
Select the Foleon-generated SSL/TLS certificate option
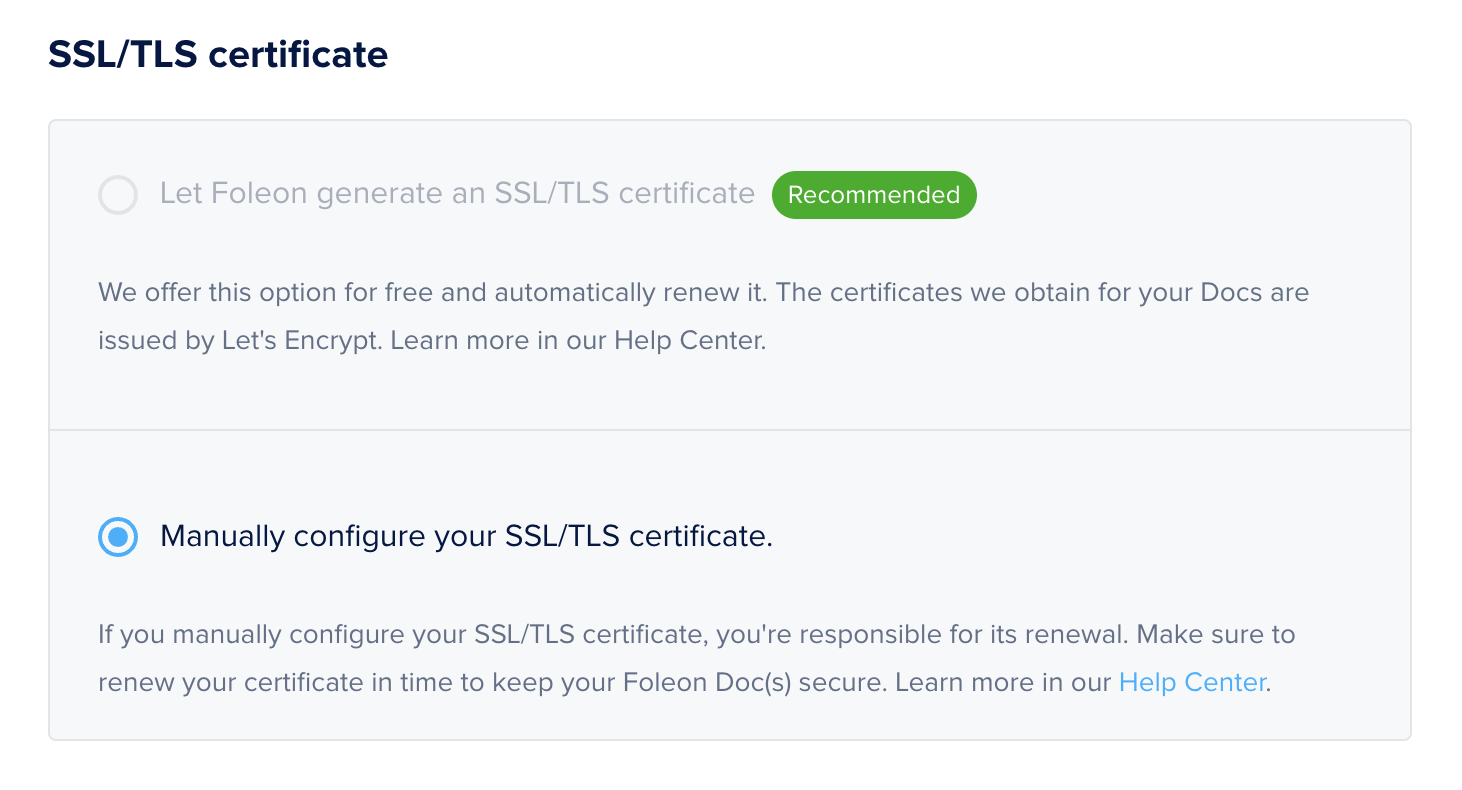pyautogui.click(x=117, y=194)
